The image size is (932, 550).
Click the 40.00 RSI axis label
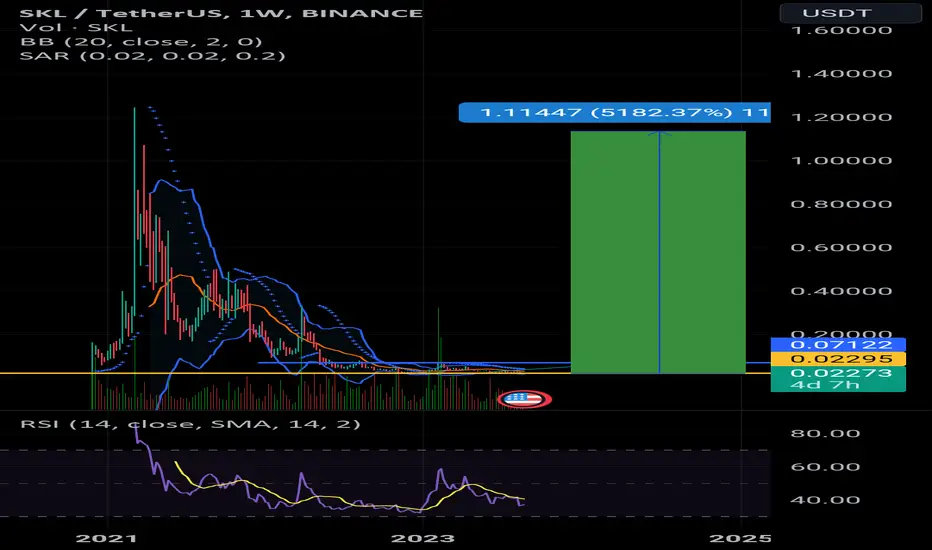826,500
